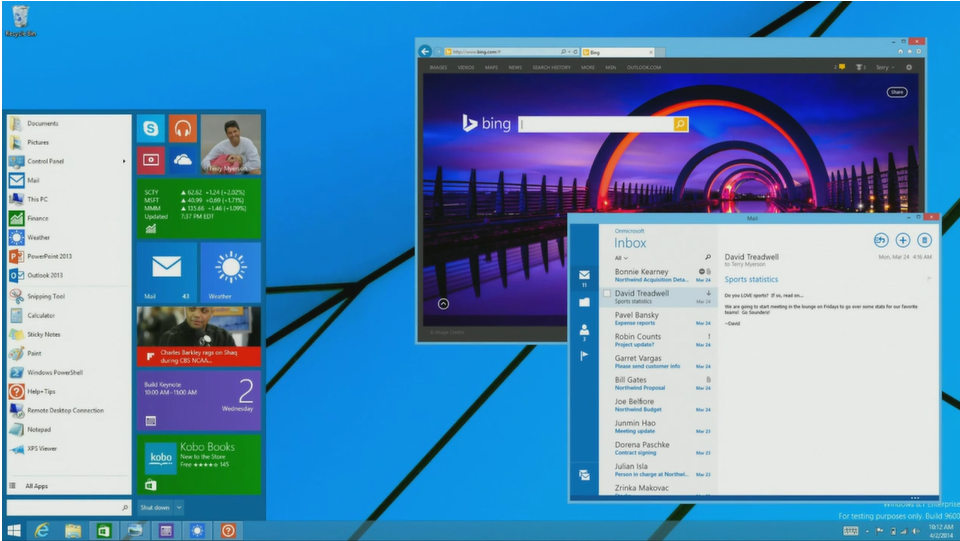Click the Shut down button
Screen dimensions: 960x541
[155, 507]
